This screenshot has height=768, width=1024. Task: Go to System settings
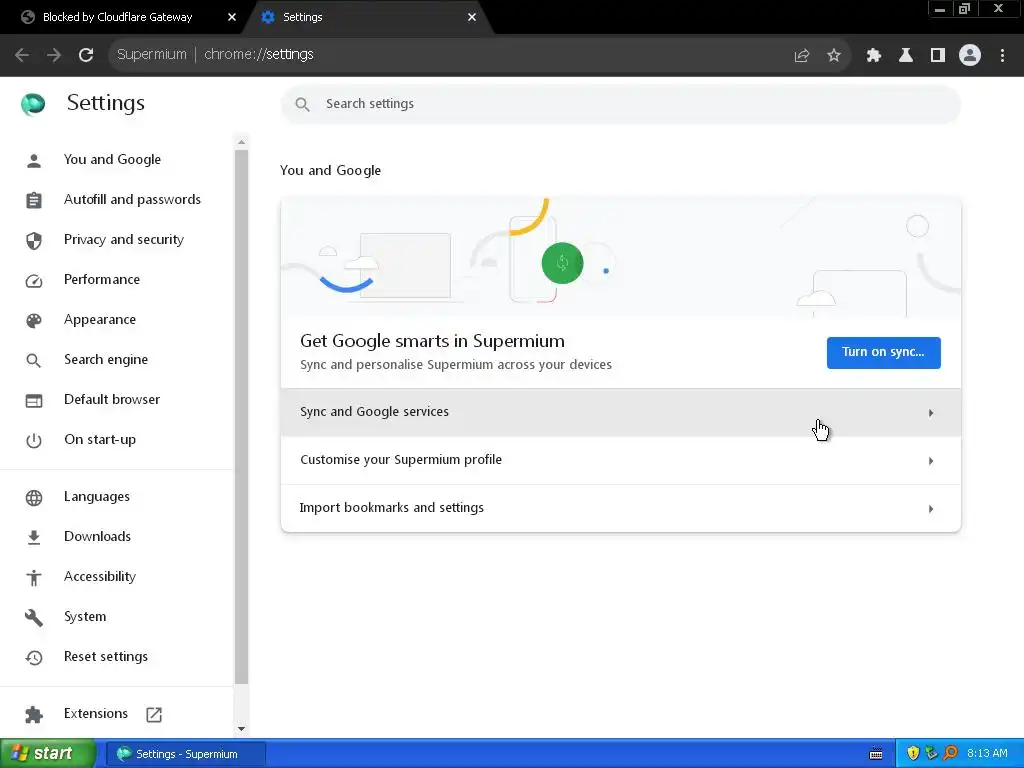(85, 616)
